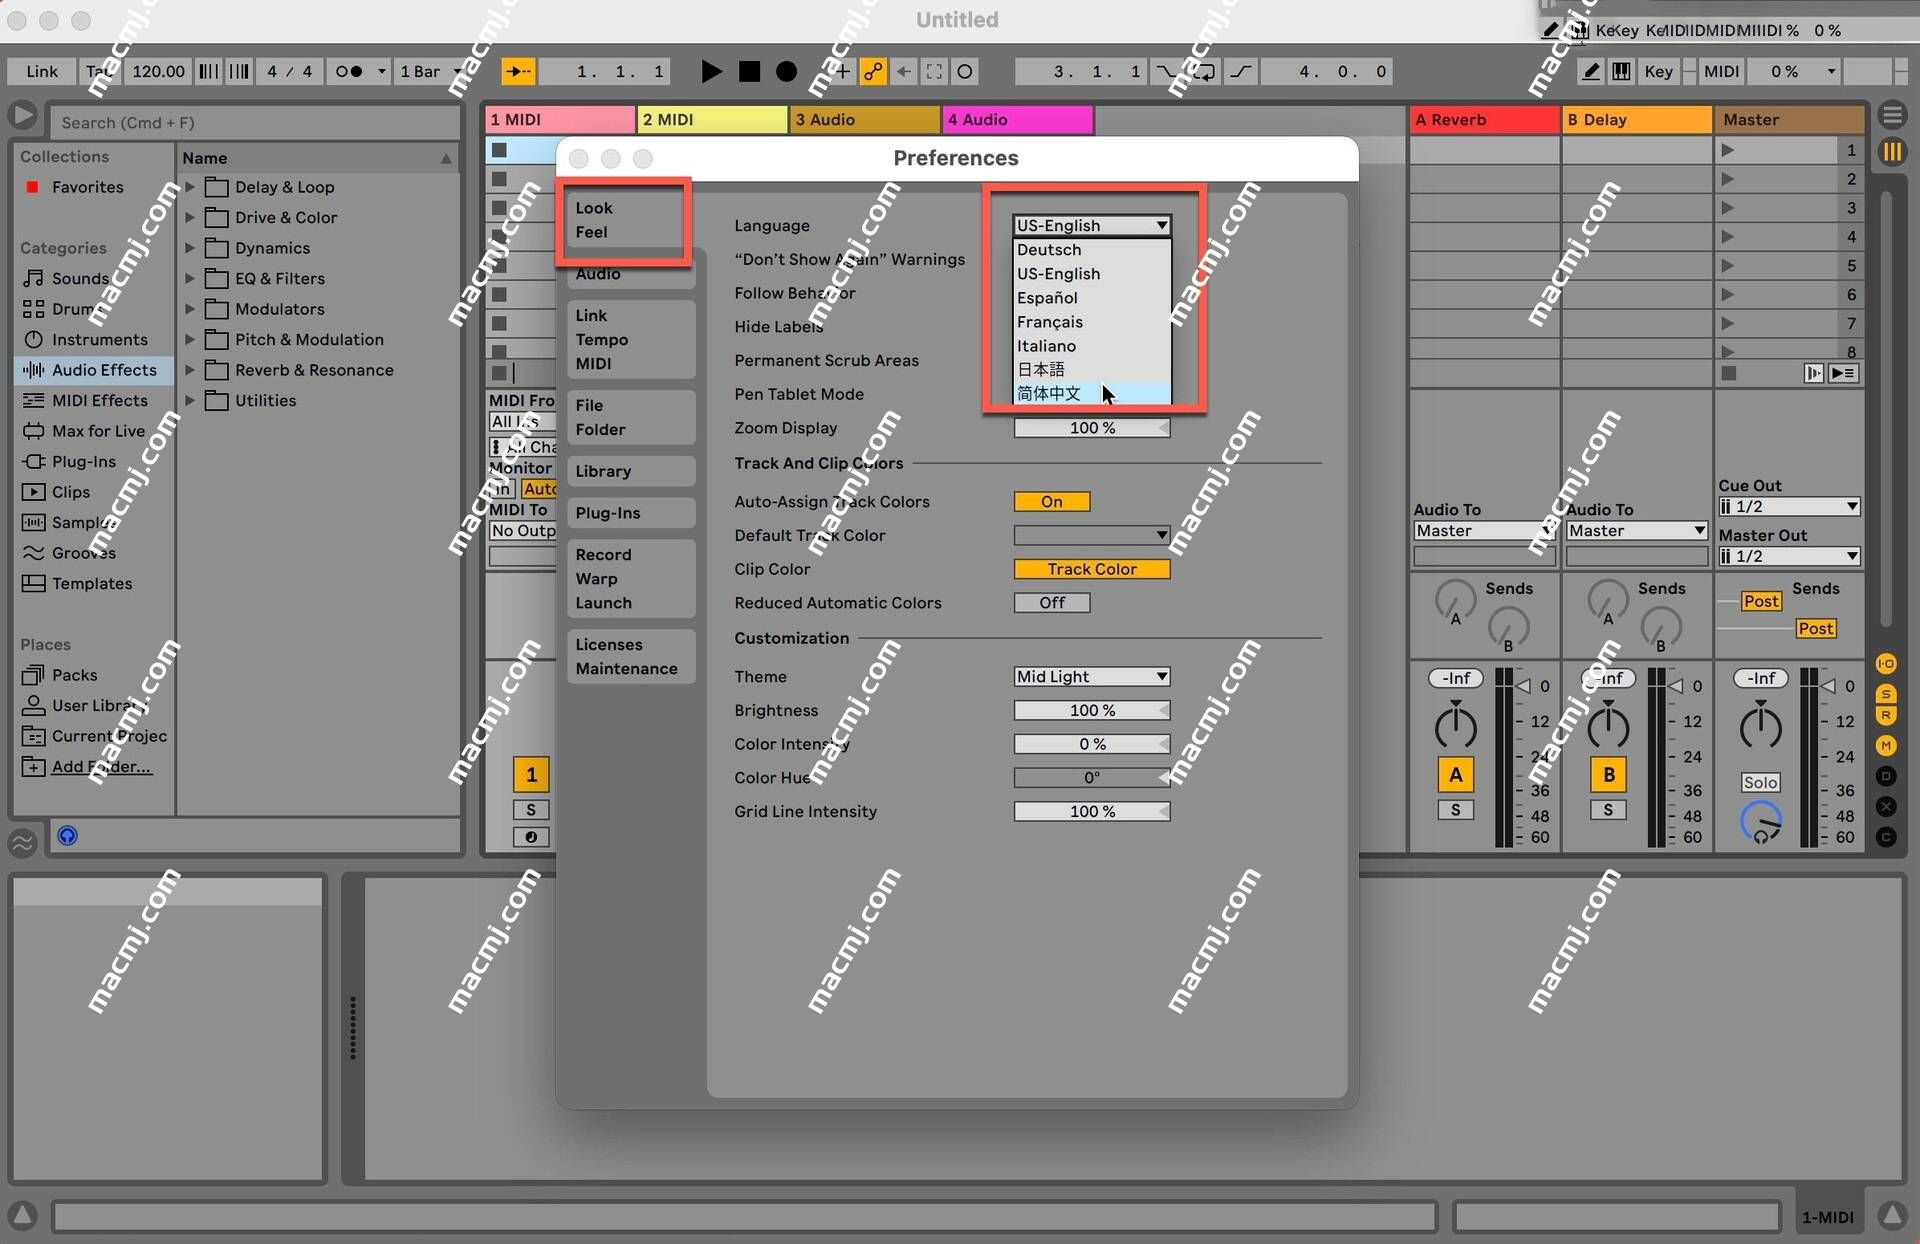Viewport: 1920px width, 1244px height.
Task: Select Español from language dropdown
Action: tap(1050, 297)
